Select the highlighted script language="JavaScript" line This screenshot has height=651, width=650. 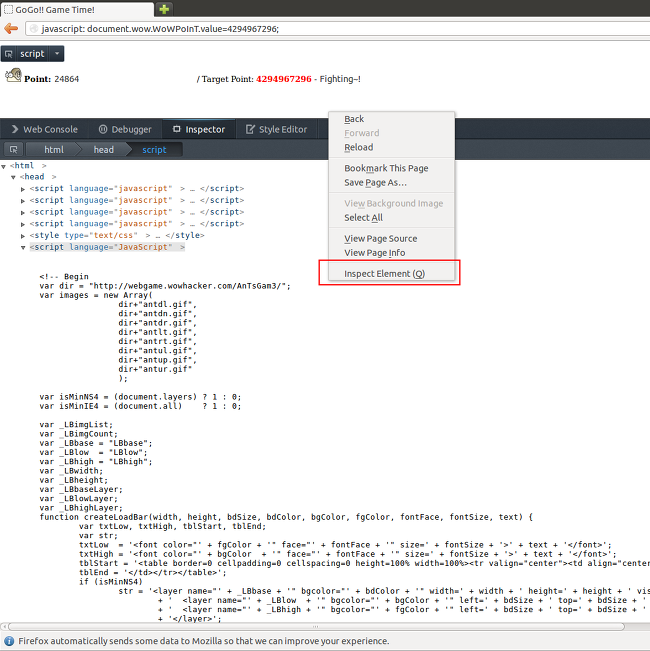pyautogui.click(x=107, y=247)
